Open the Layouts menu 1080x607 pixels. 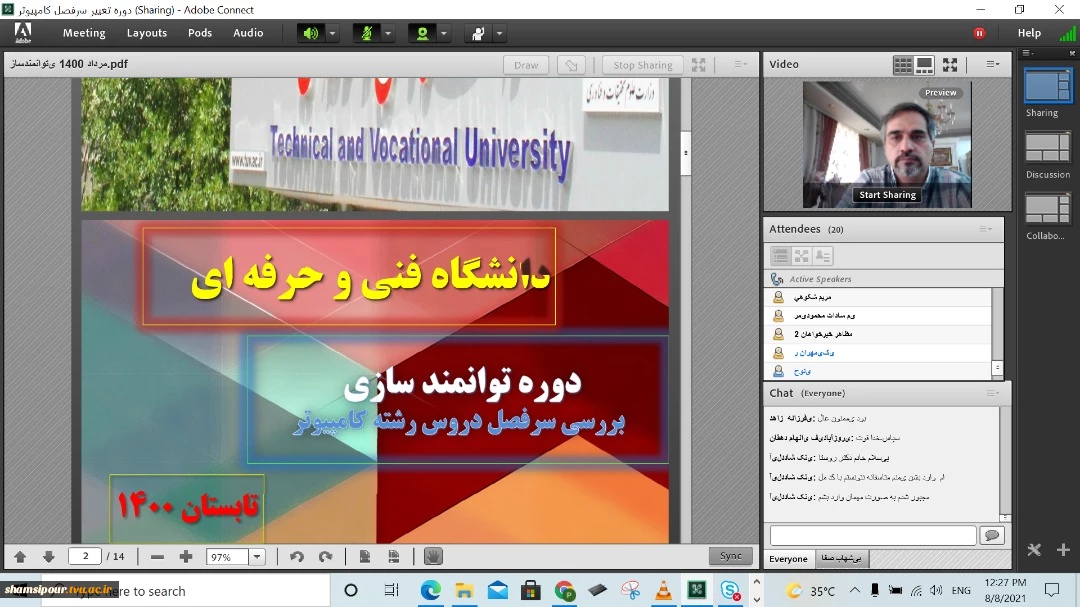tap(147, 32)
